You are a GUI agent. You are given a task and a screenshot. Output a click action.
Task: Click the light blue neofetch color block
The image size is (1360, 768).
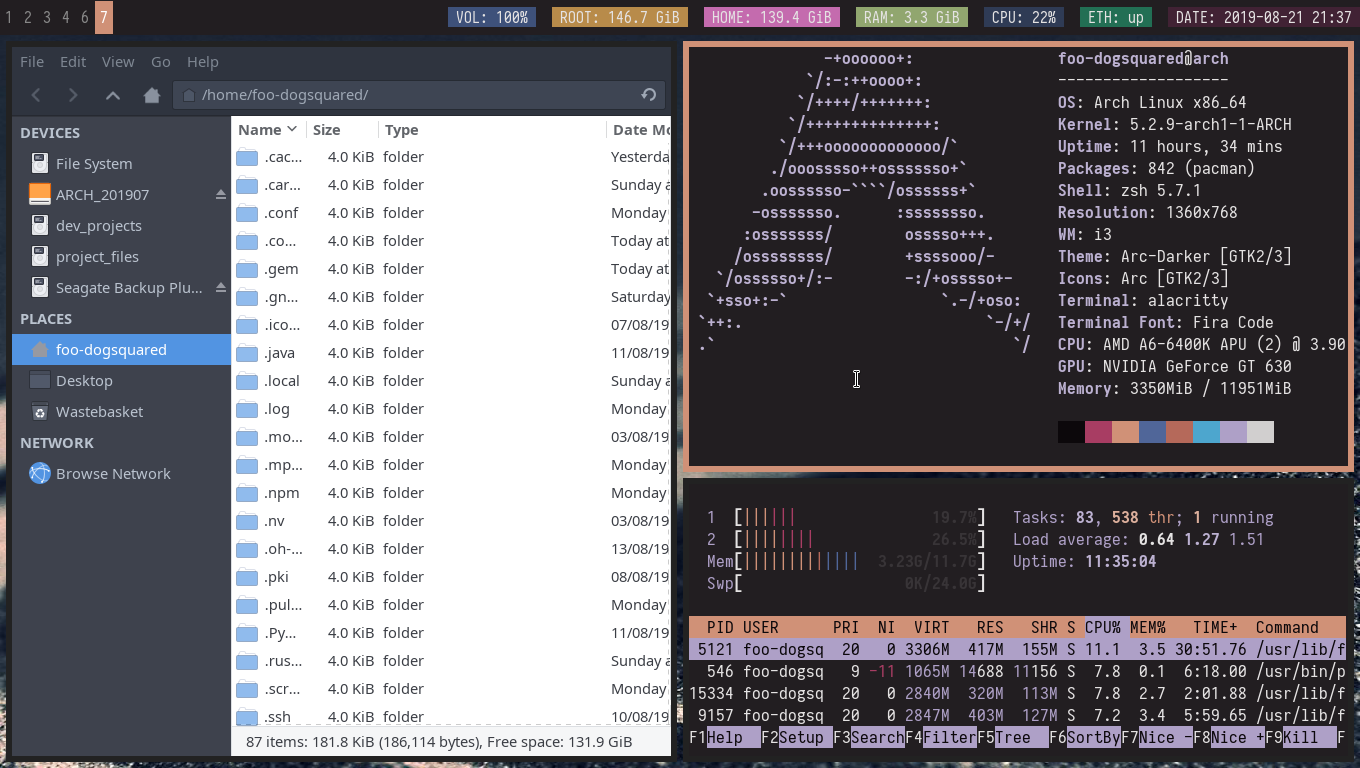click(1206, 432)
